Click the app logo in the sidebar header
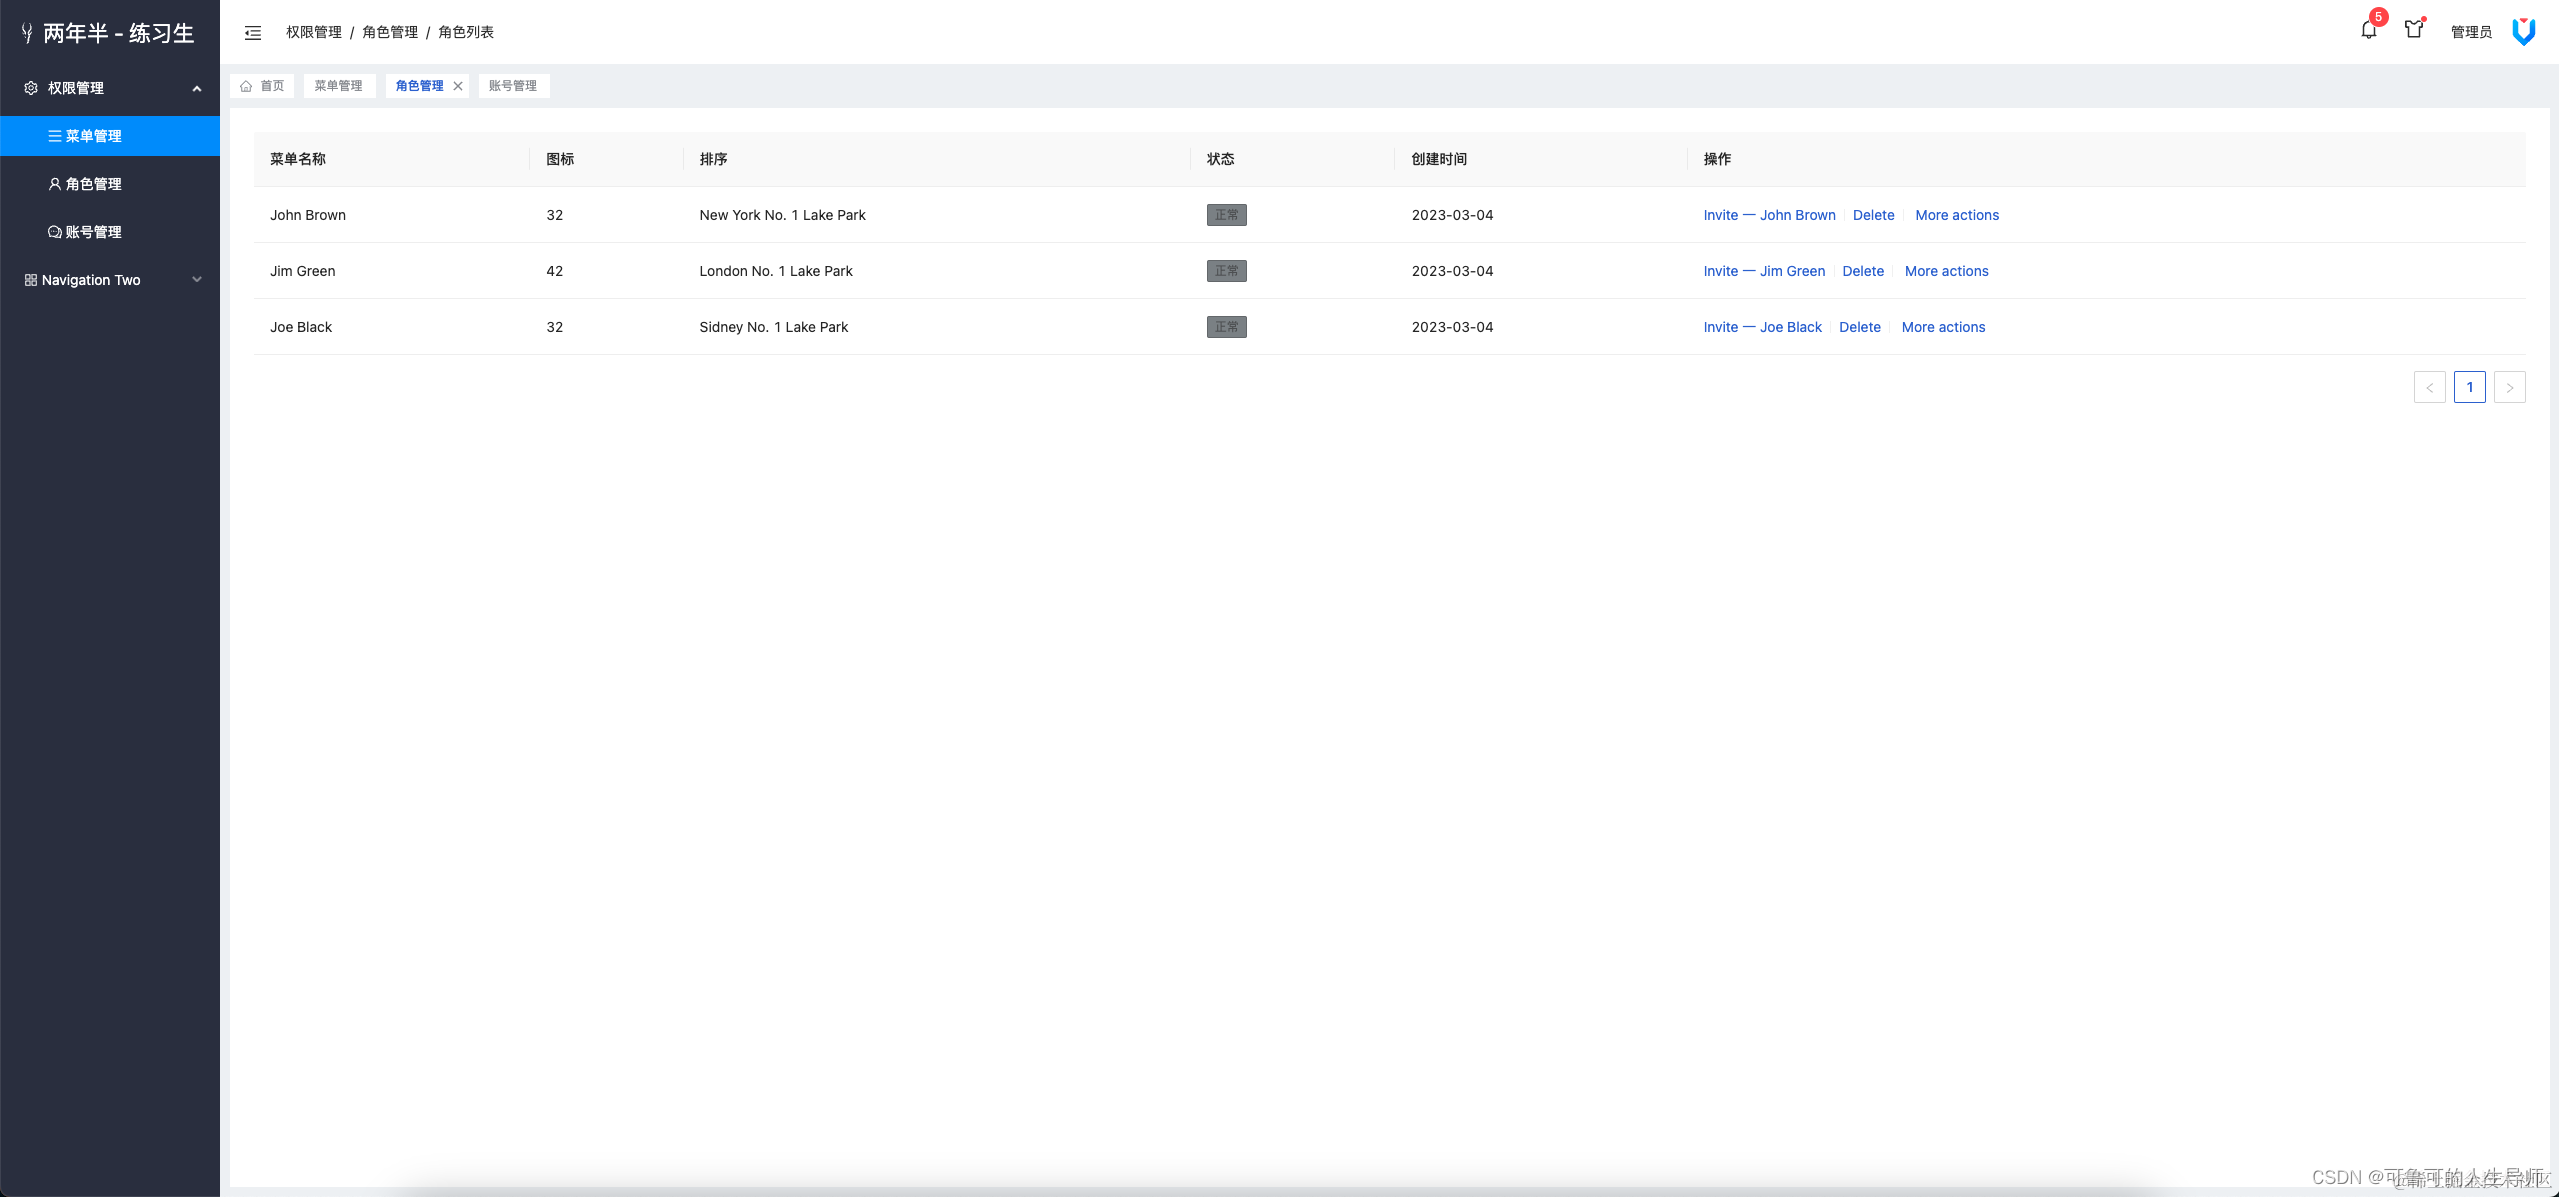 pyautogui.click(x=27, y=34)
